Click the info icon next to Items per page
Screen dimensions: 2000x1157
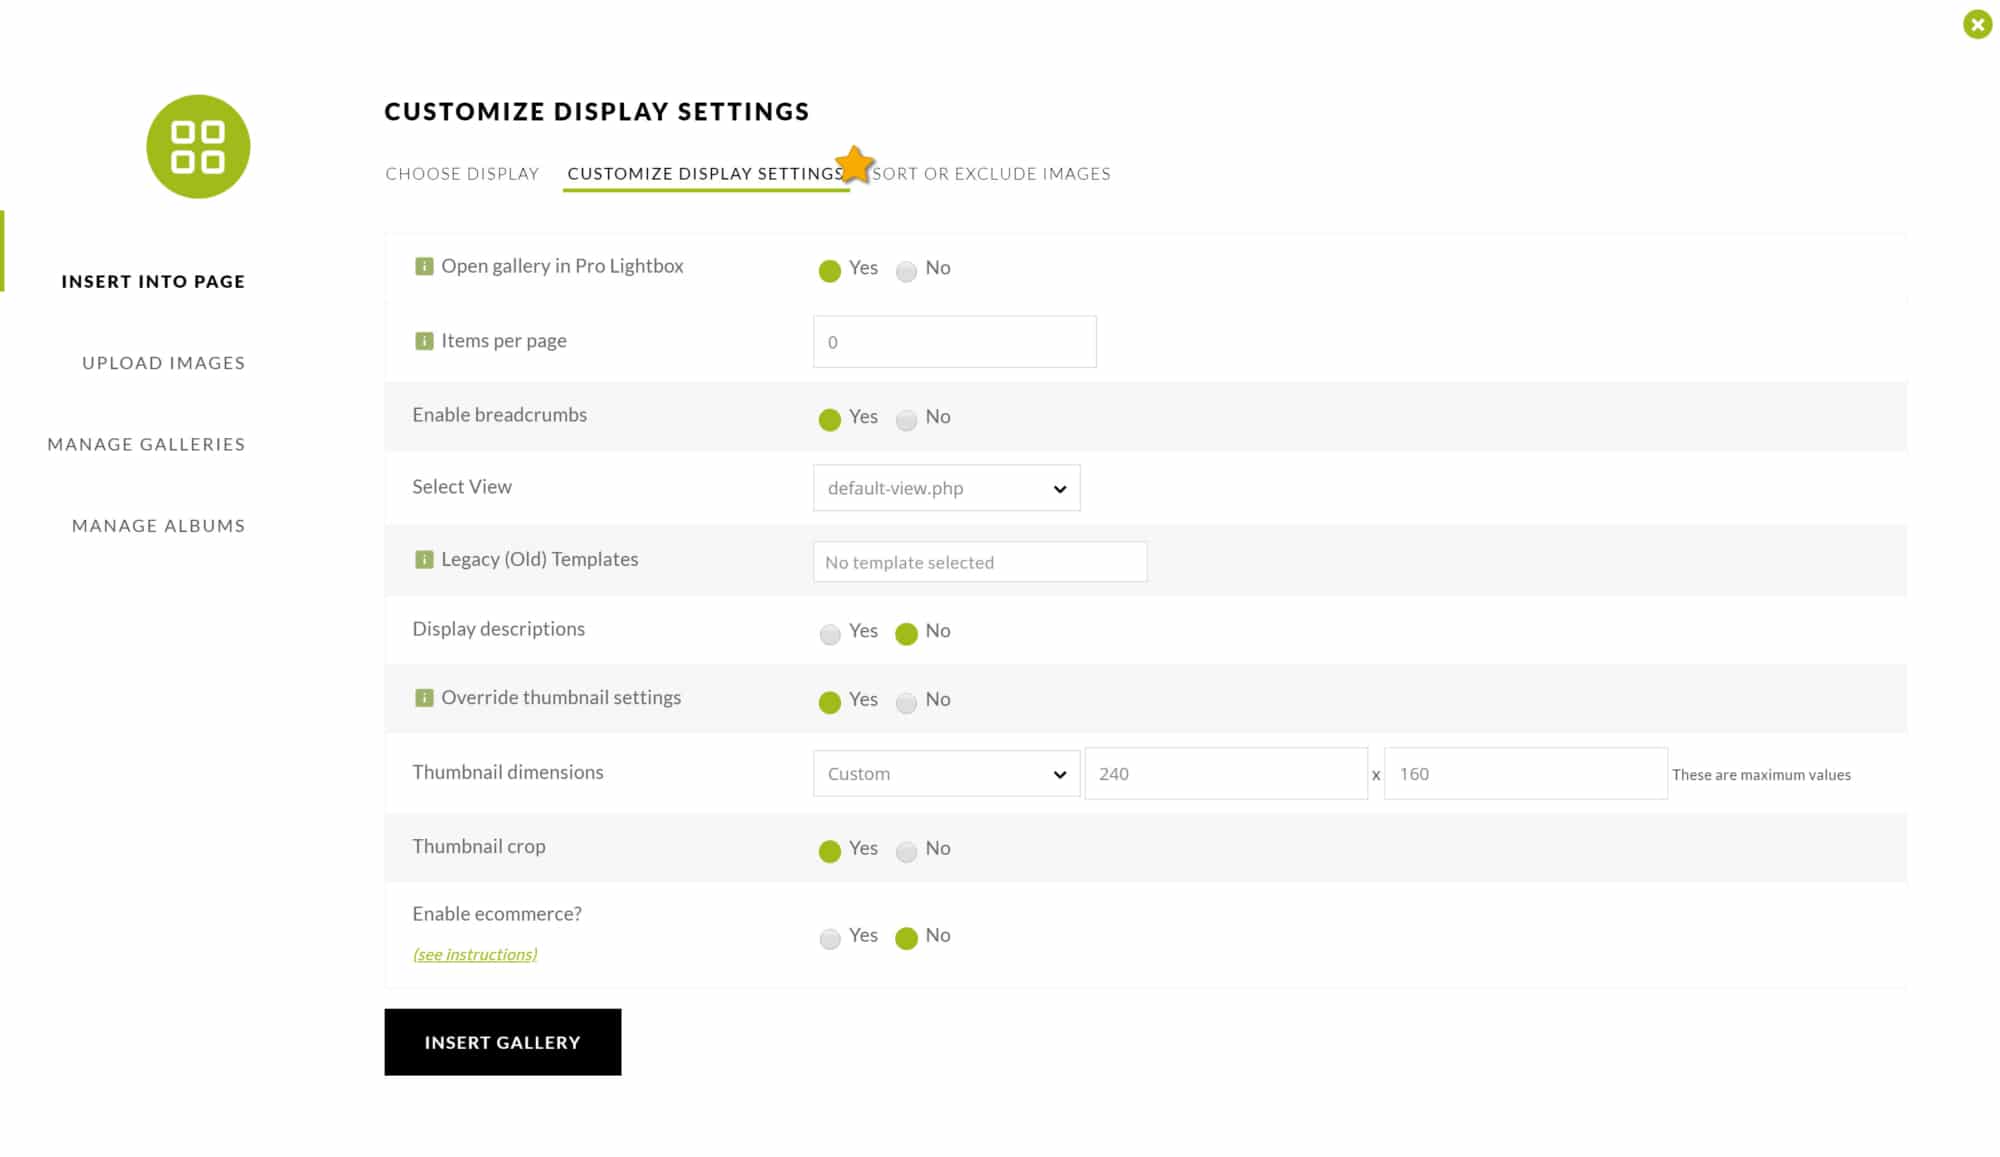tap(424, 341)
